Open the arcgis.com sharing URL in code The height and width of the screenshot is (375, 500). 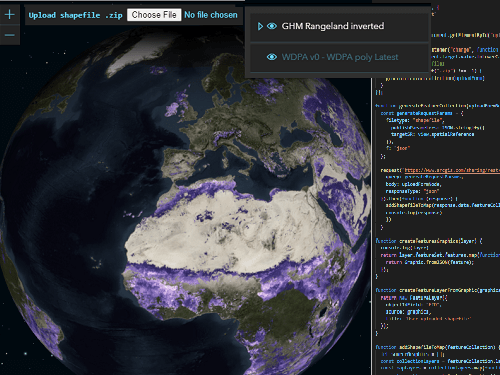[x=452, y=170]
